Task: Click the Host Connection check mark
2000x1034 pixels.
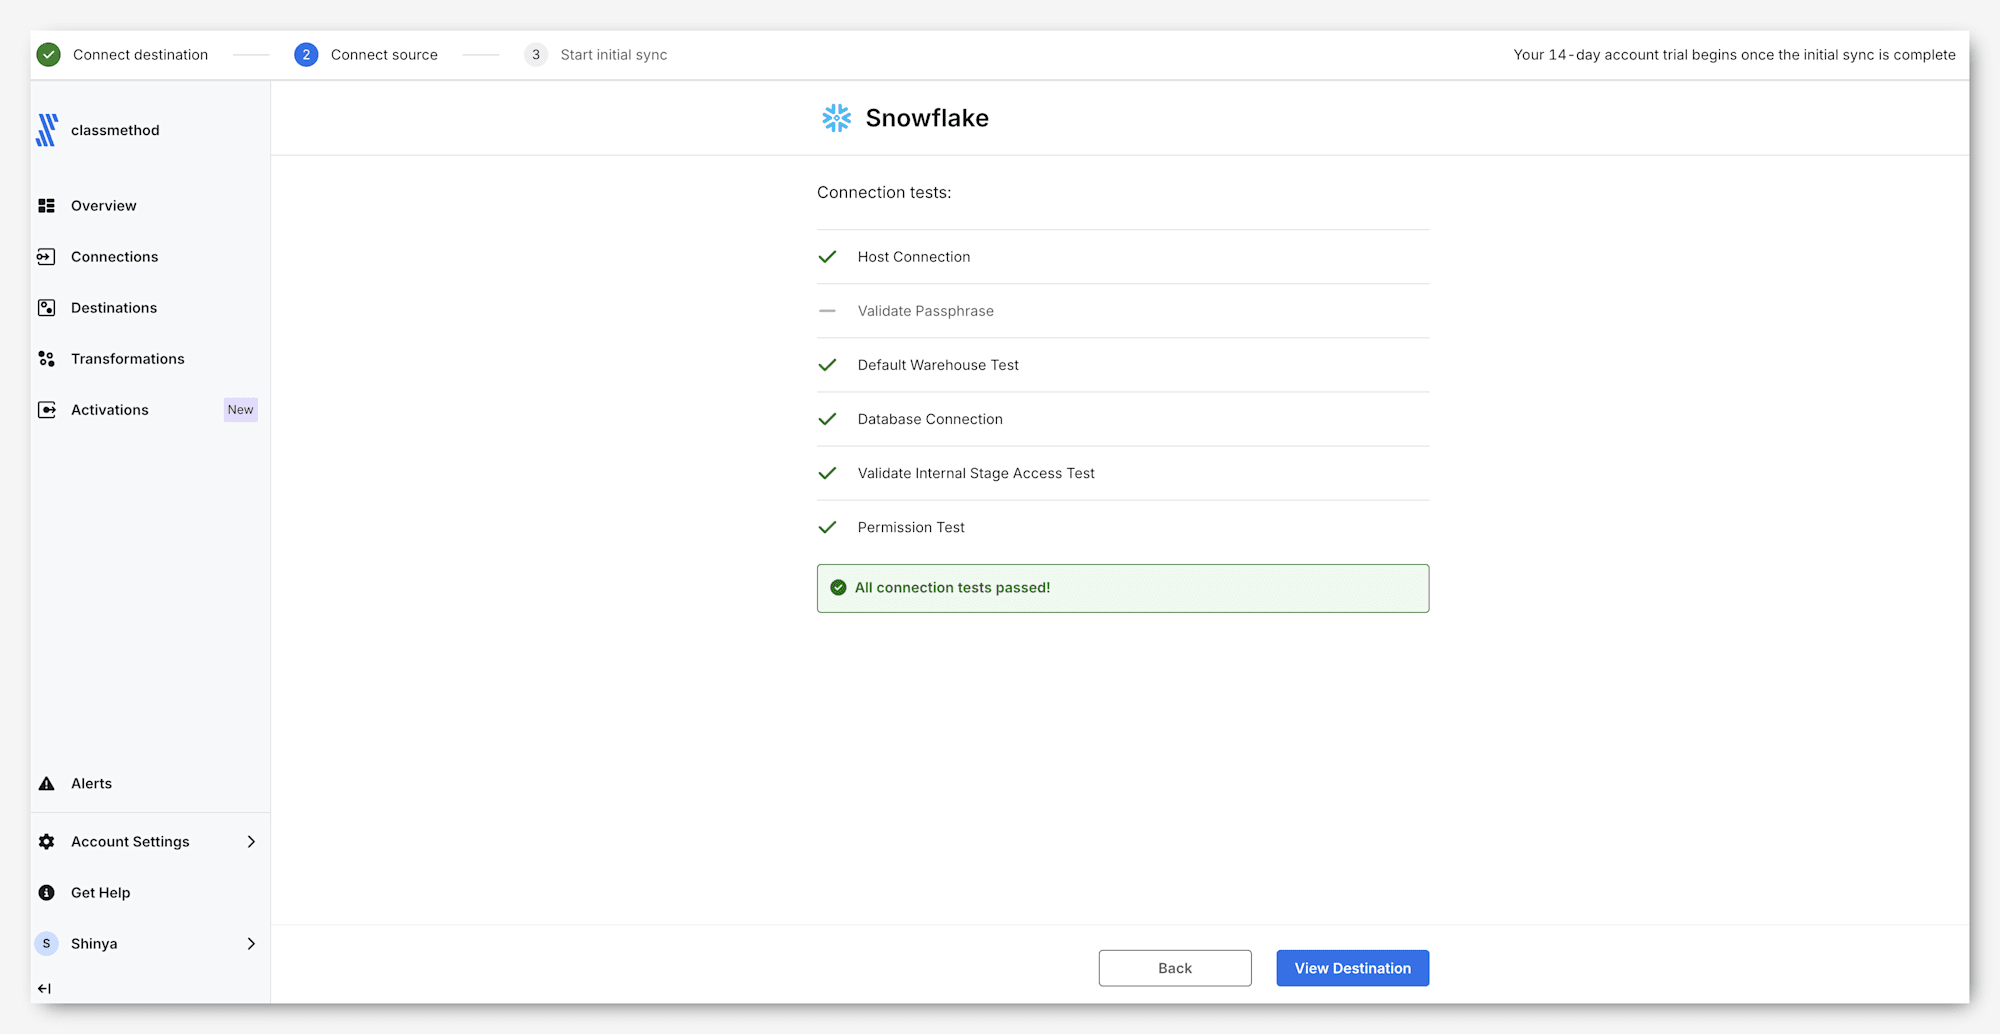Action: click(827, 257)
